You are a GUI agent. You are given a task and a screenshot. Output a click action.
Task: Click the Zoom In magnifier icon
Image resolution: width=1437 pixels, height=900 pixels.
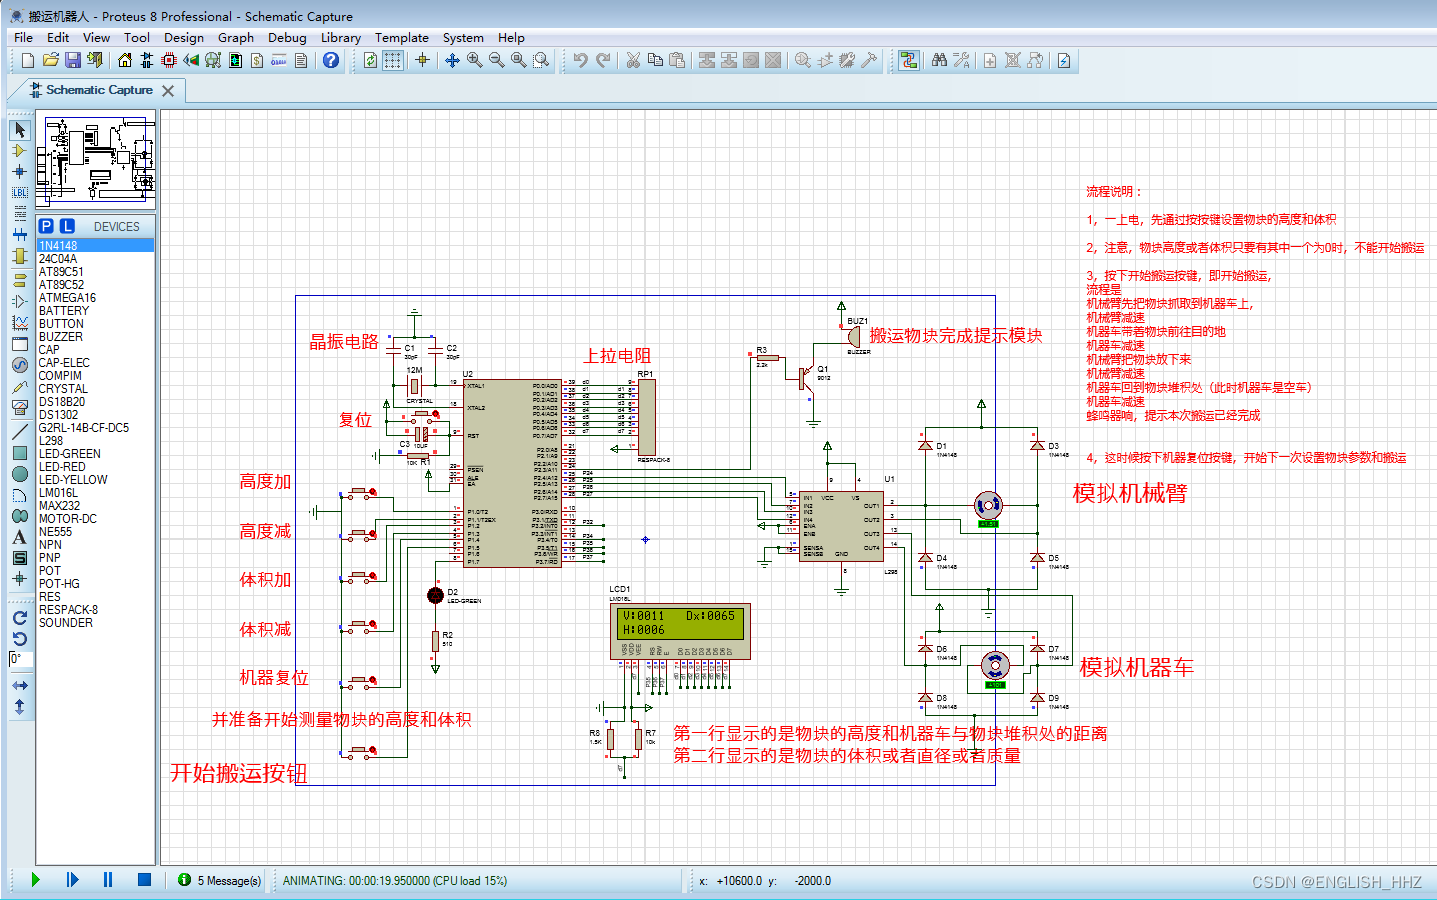[x=474, y=61]
